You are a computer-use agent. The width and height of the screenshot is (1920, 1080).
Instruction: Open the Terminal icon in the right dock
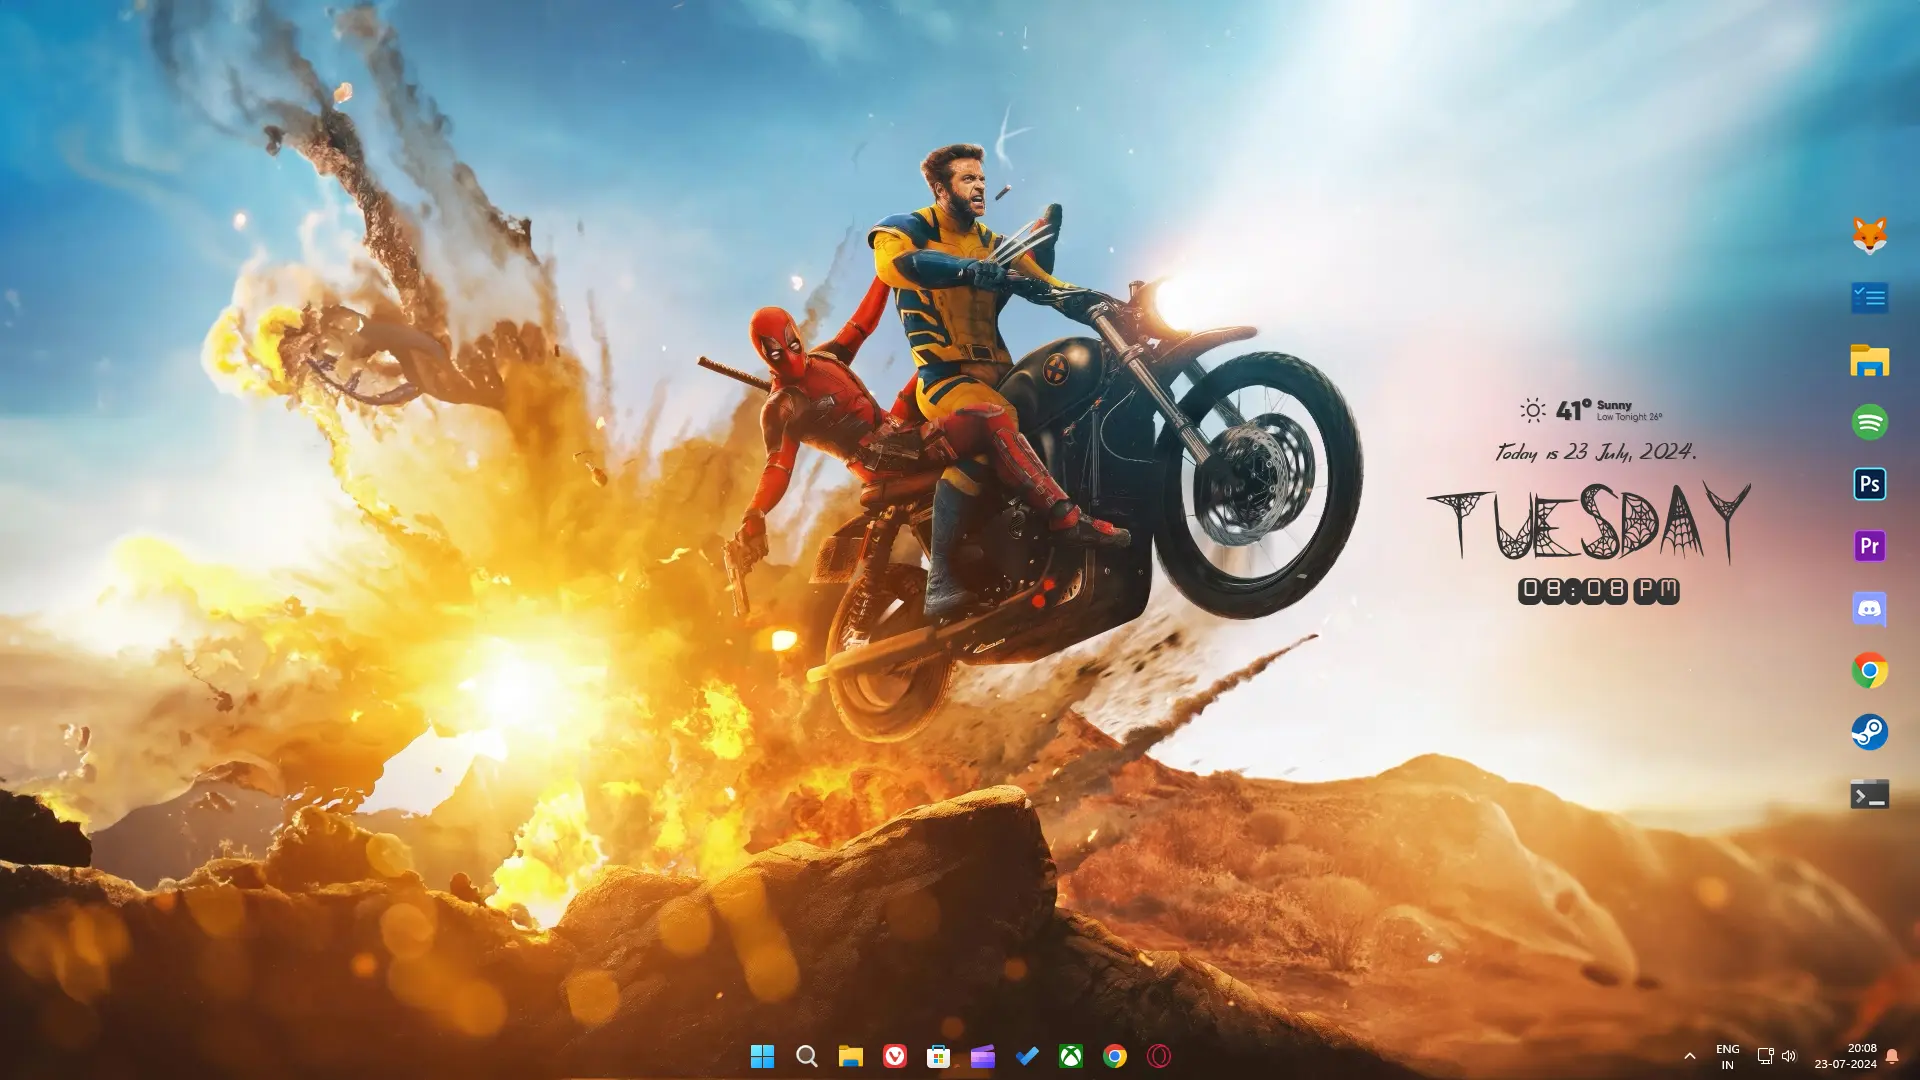(1869, 795)
